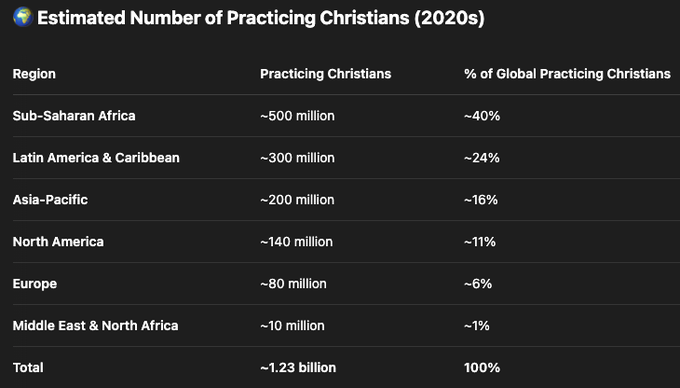Select the 'Europe' row label
Screen dimensions: 680x388
tap(35, 284)
